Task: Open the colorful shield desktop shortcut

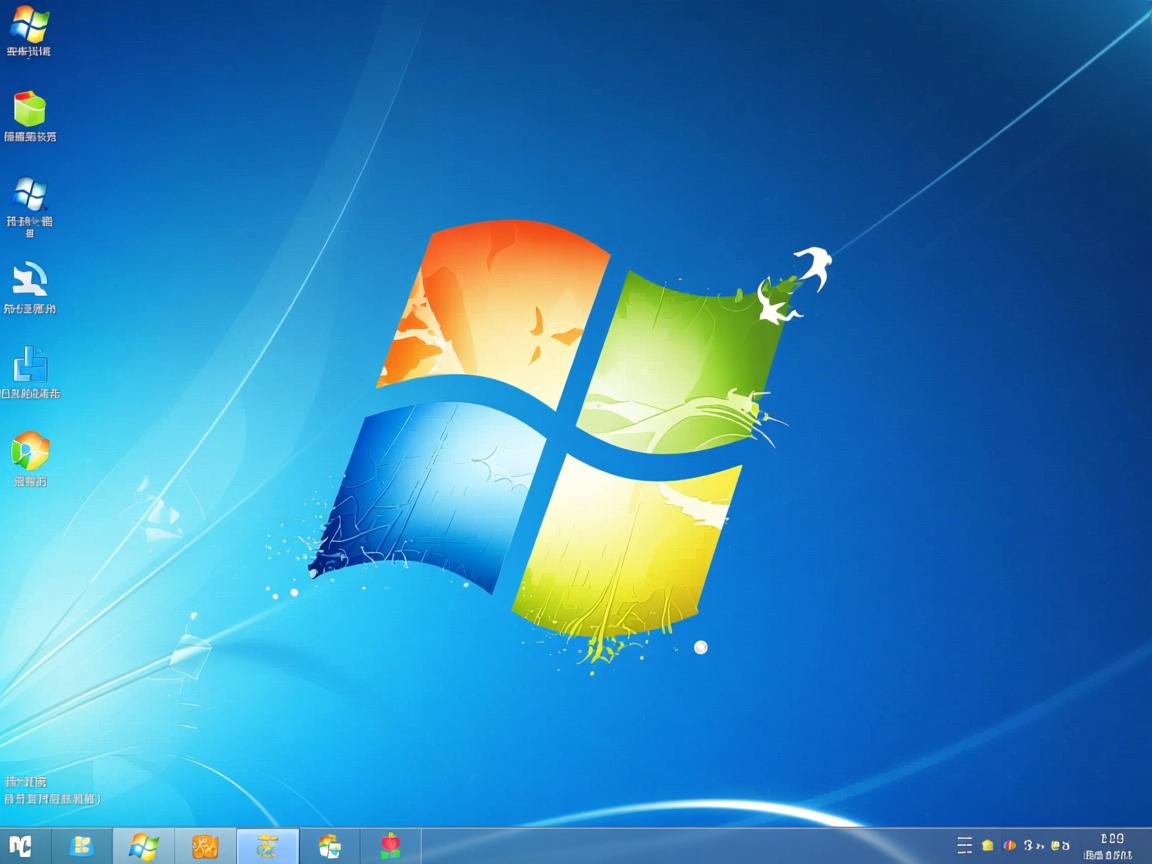Action: tap(29, 451)
